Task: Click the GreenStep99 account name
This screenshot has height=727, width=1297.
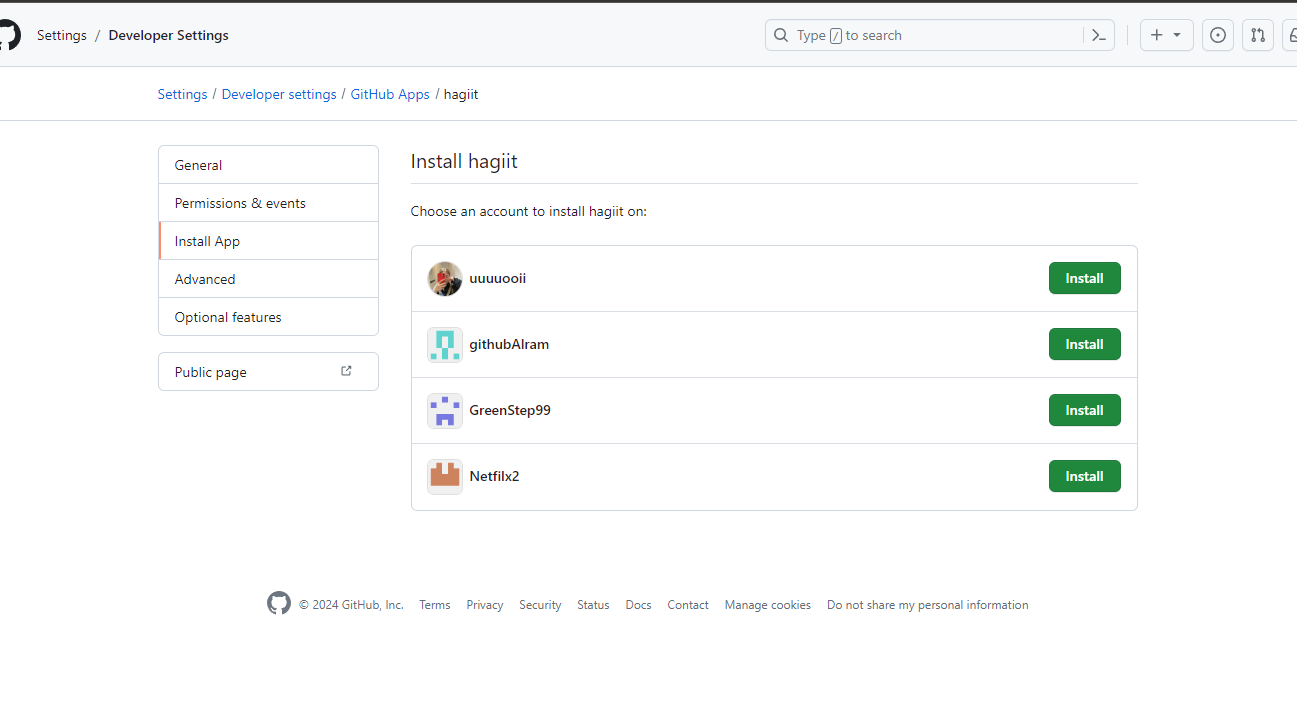Action: point(510,410)
